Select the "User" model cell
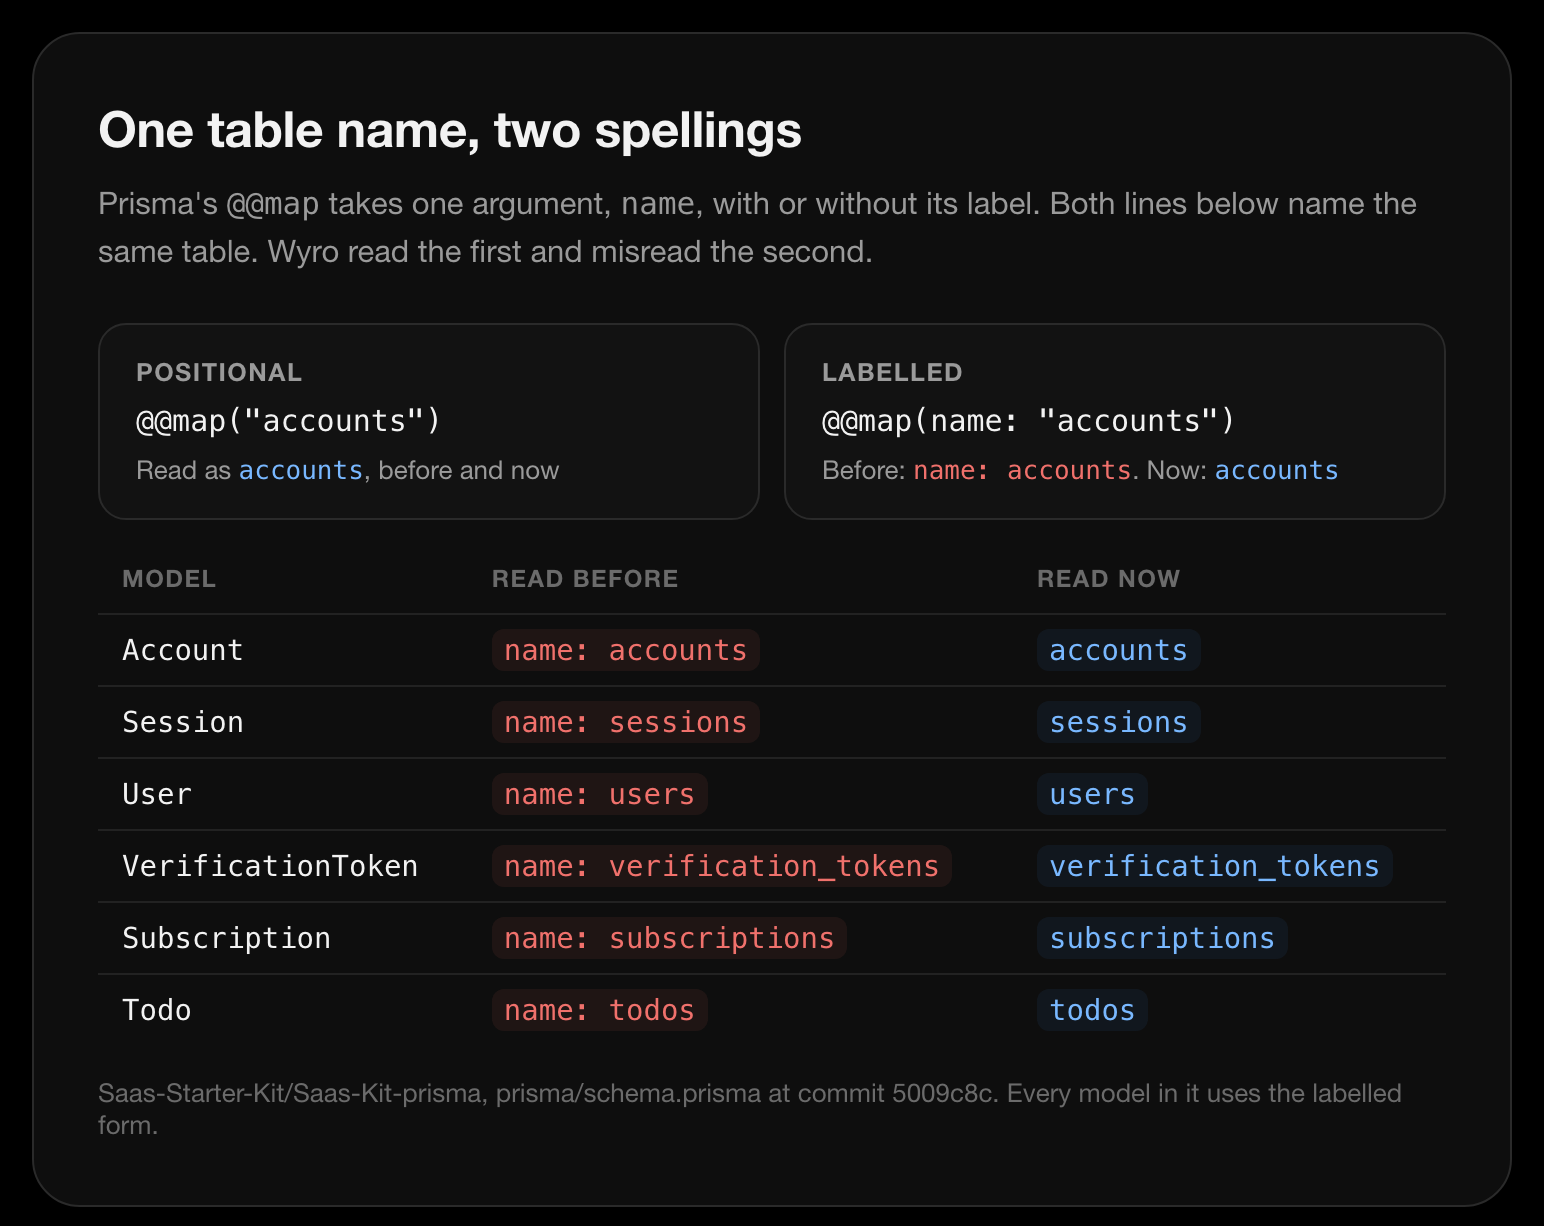The height and width of the screenshot is (1226, 1544). point(156,794)
